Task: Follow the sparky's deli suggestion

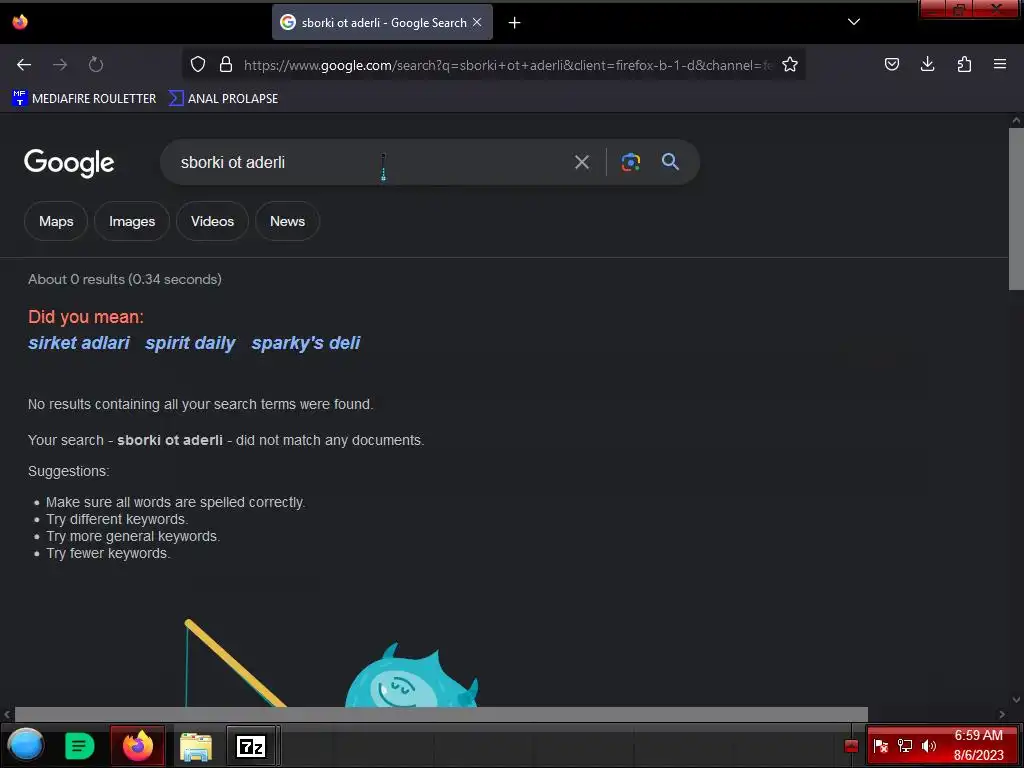Action: tap(306, 343)
